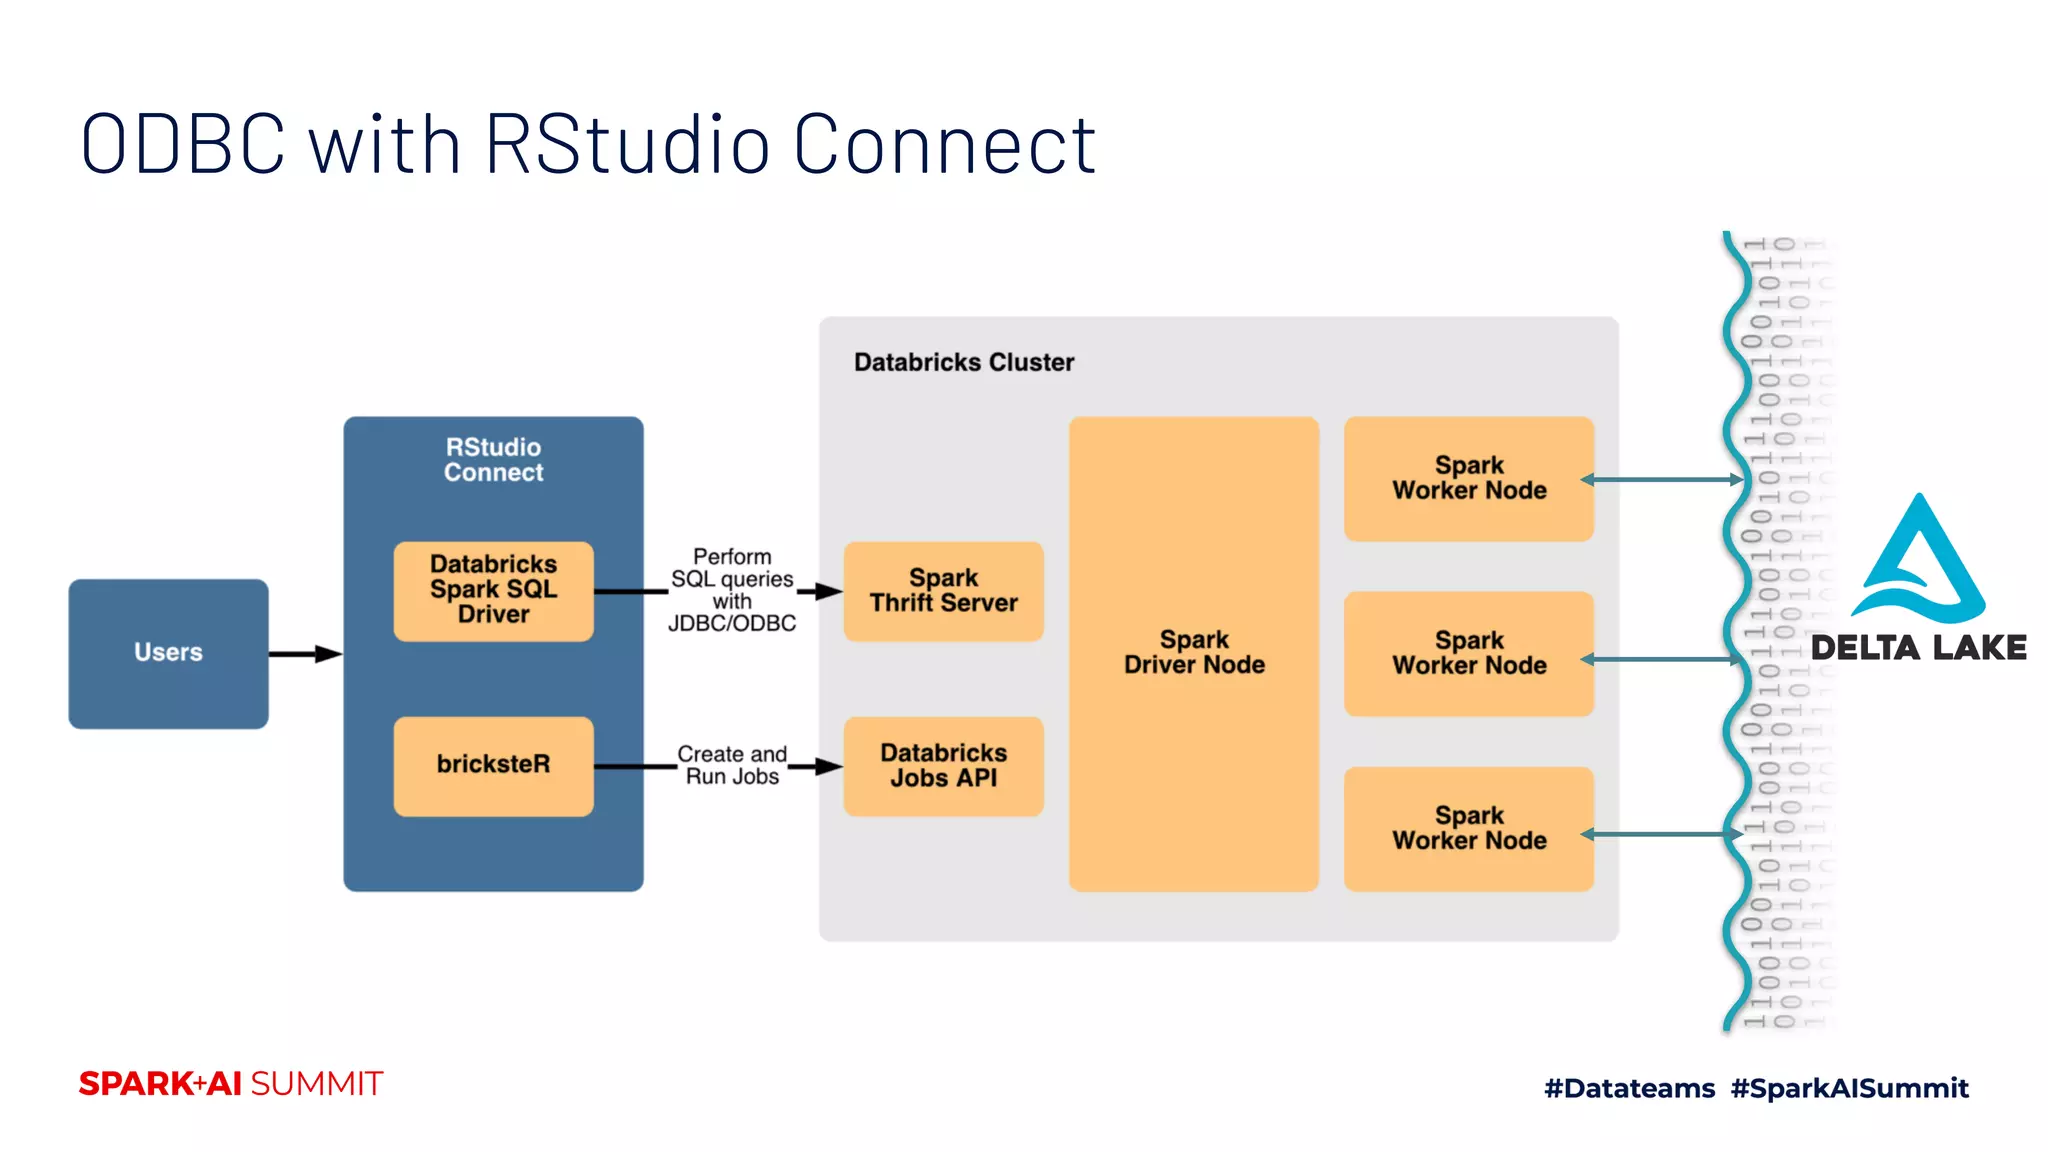Click the arrow from Users to RStudio Connect
Image resolution: width=2048 pixels, height=1152 pixels.
[x=305, y=654]
